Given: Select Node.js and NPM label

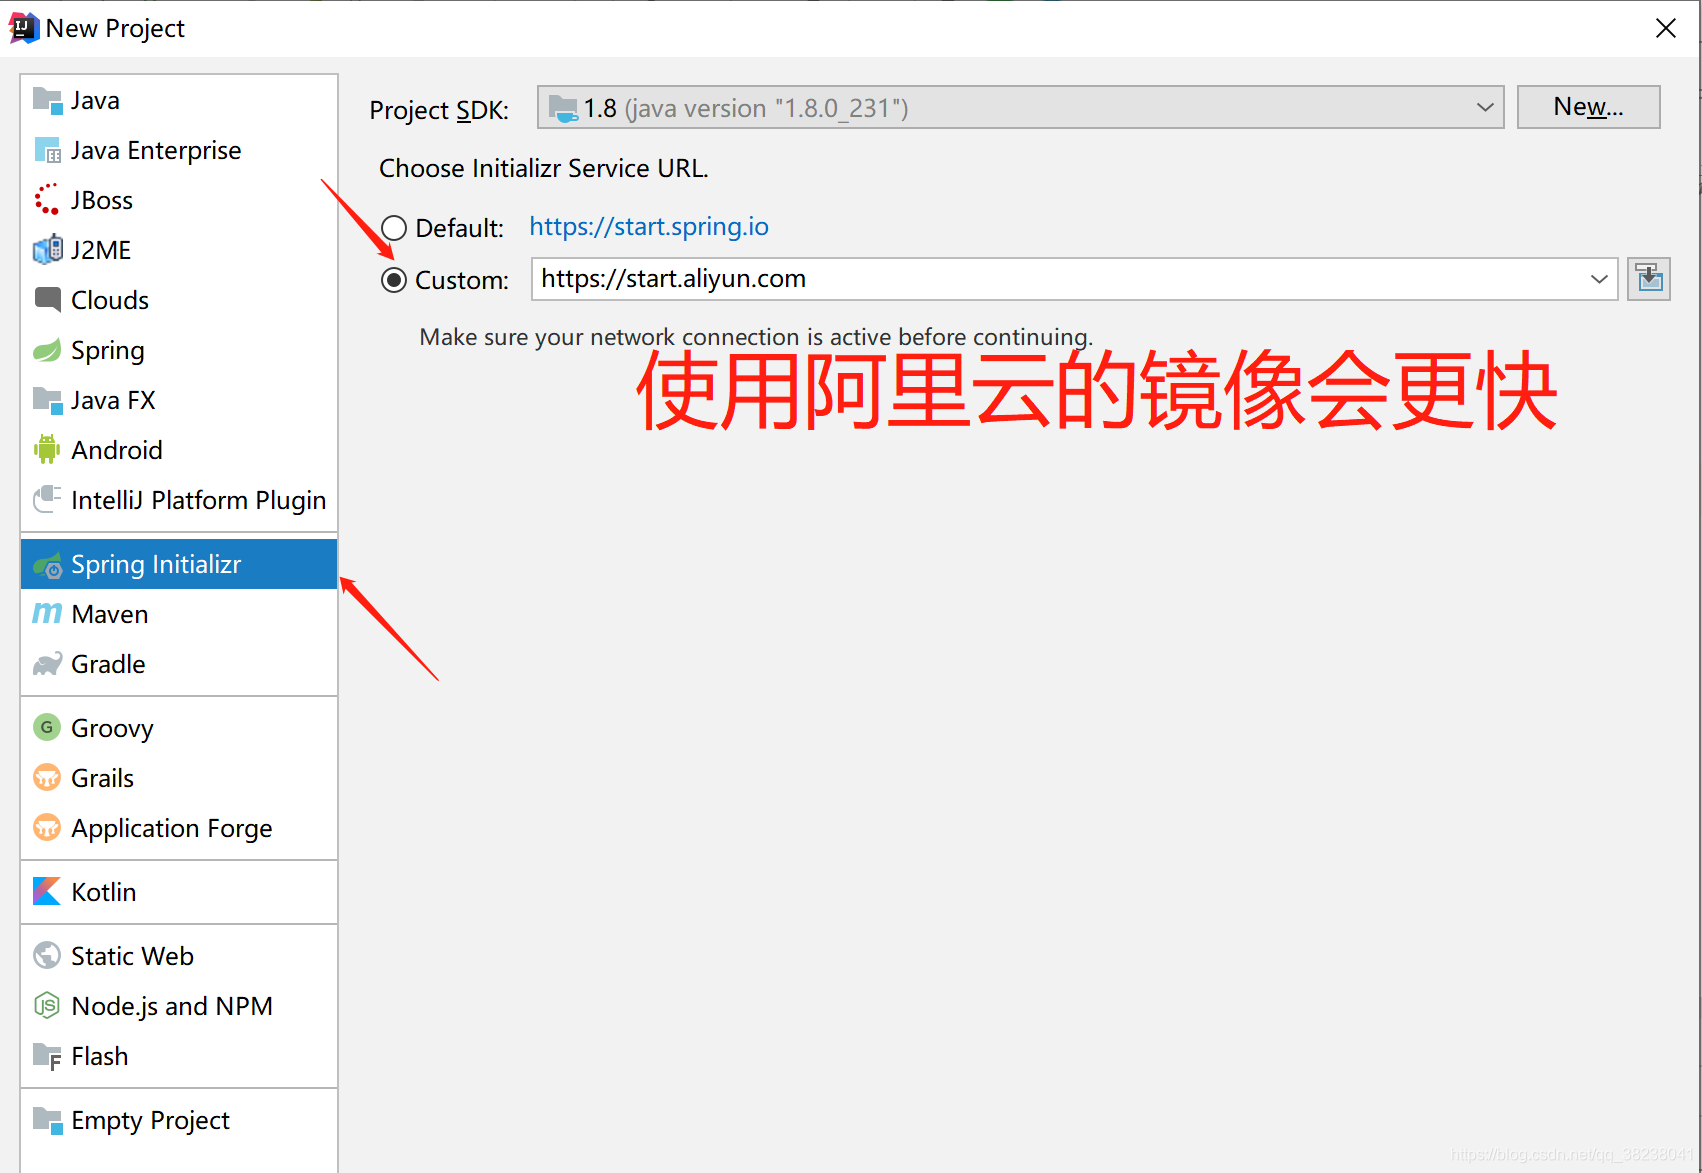Looking at the screenshot, I should pos(172,1007).
